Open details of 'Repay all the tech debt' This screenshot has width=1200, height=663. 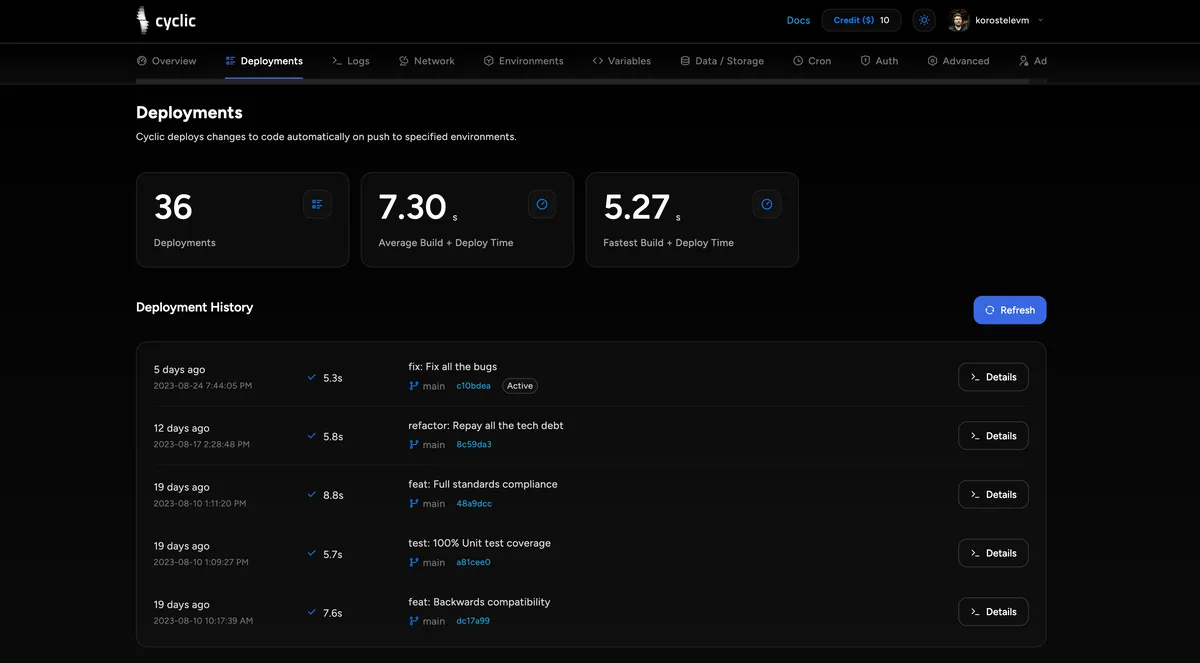(992, 435)
